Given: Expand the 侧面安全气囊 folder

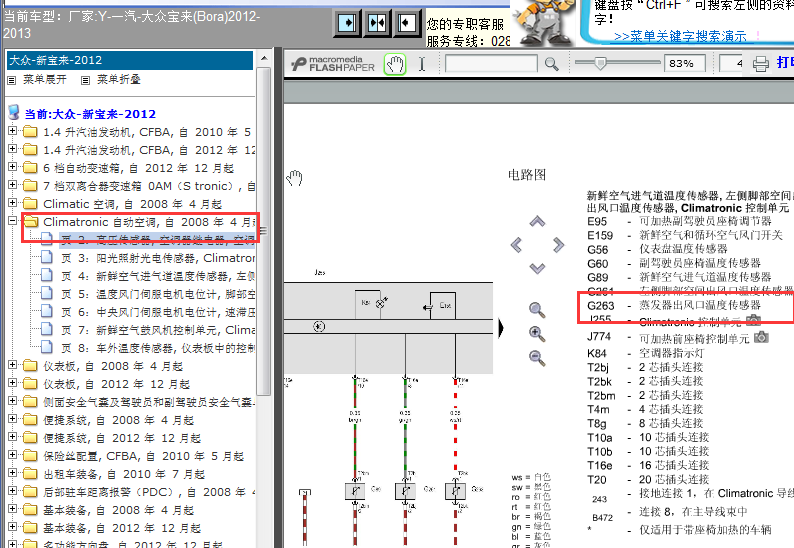Looking at the screenshot, I should (12, 401).
